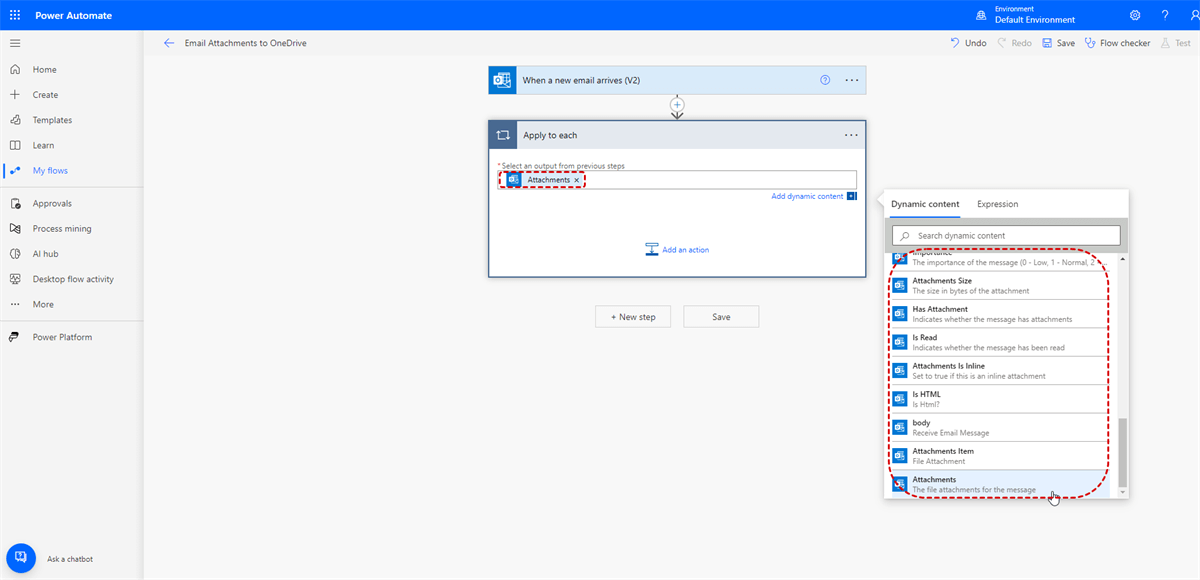Click the Save button below the flow
Screen dimensions: 1200x580
click(x=721, y=317)
